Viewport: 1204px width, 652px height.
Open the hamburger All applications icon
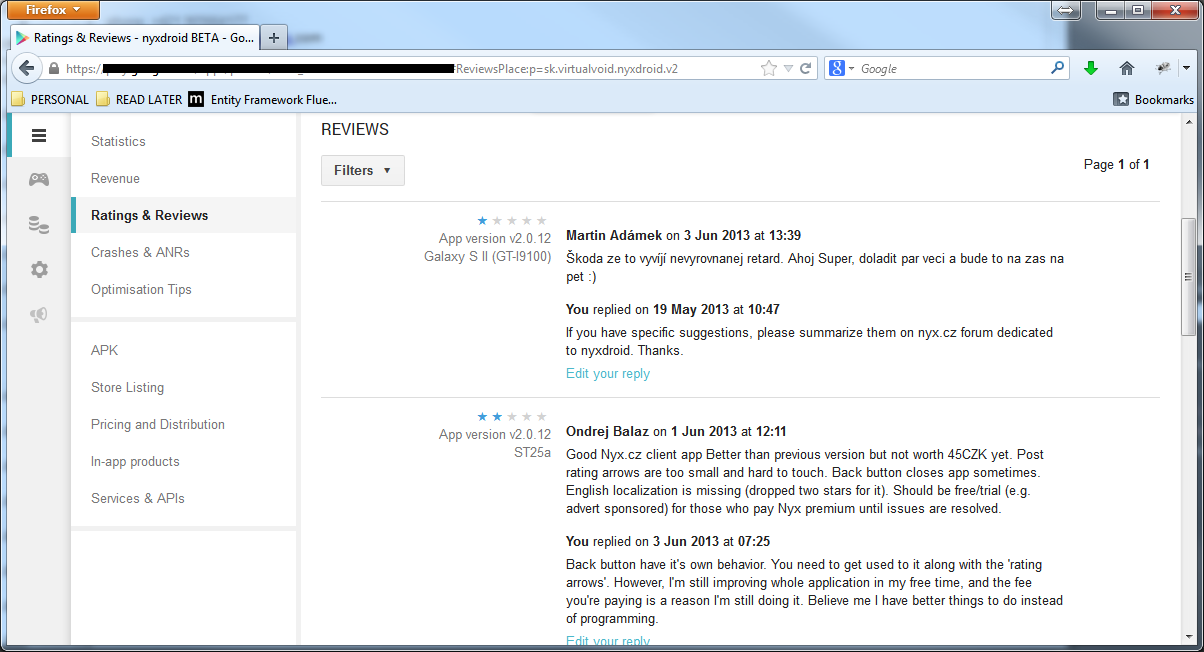pos(39,136)
